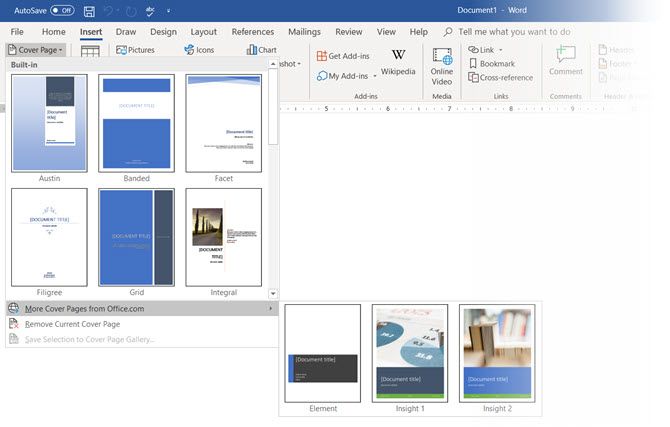Click the spelling check abc icon

[150, 11]
